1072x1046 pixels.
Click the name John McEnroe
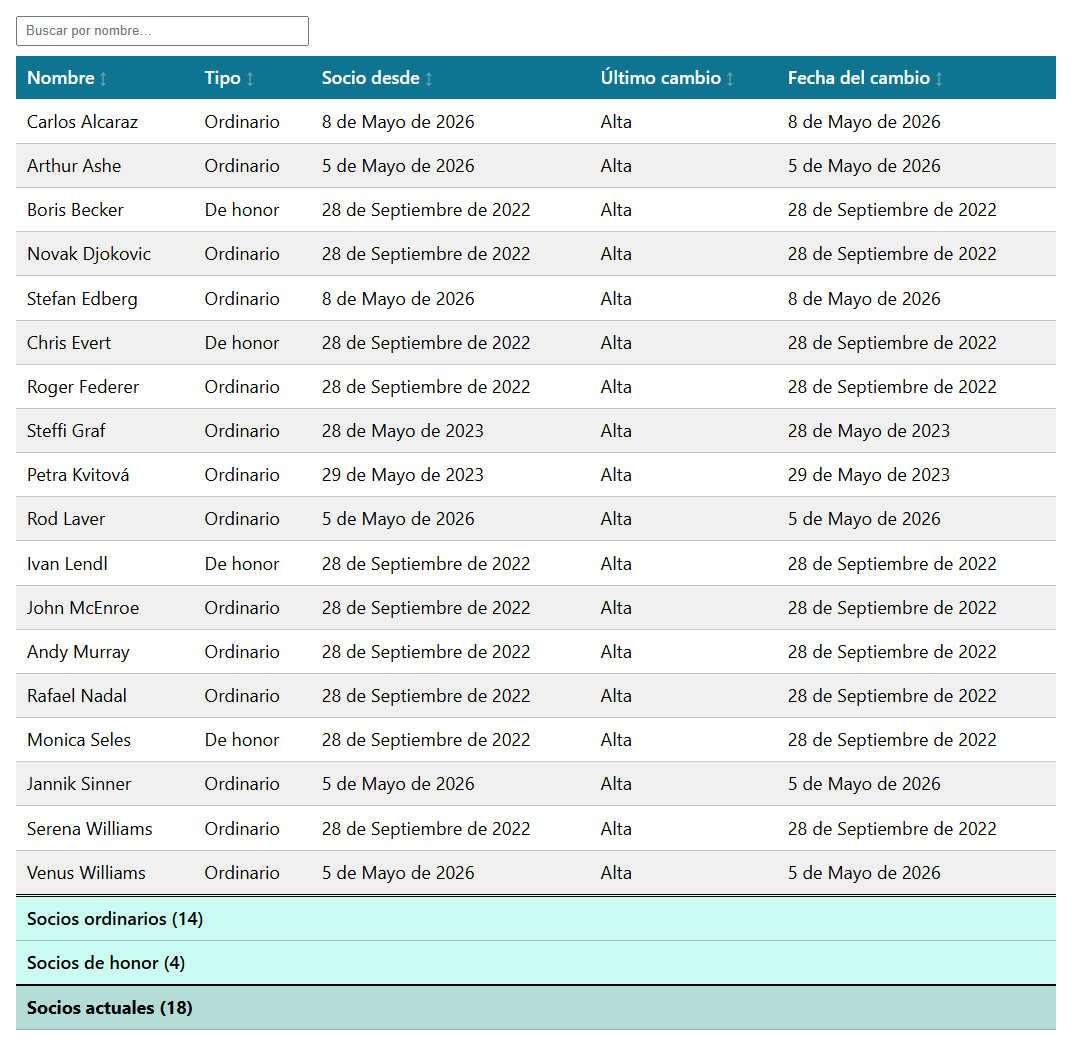83,608
